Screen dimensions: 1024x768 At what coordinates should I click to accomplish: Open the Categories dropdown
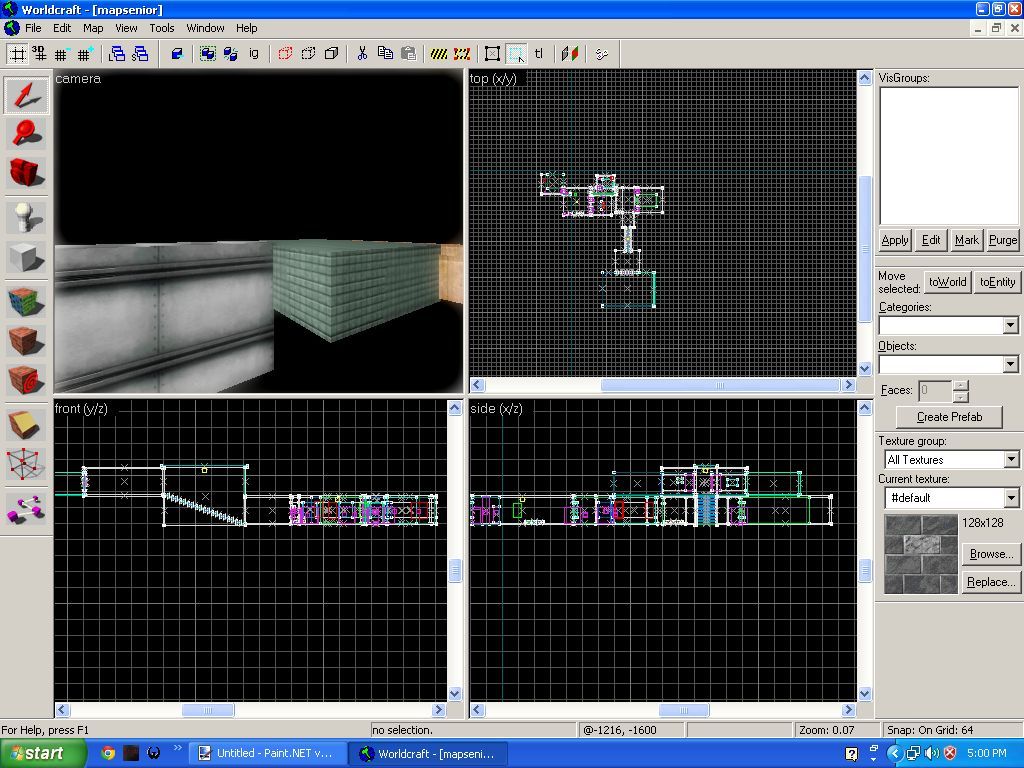pos(1010,325)
